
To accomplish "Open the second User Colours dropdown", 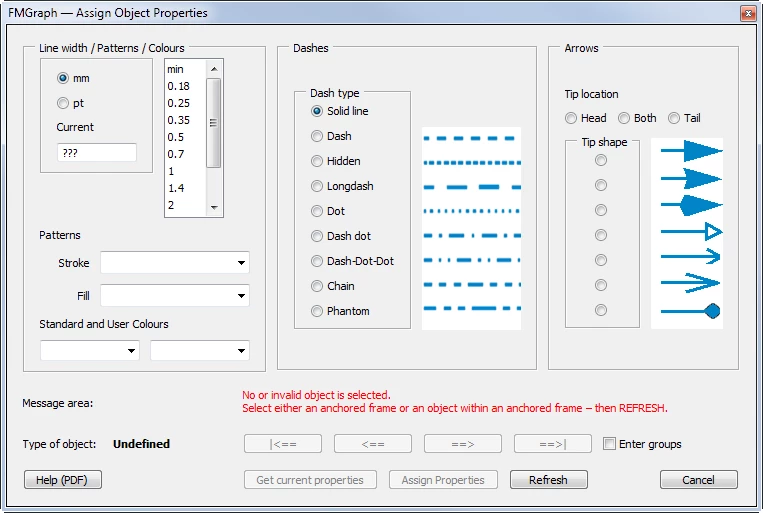I will 200,350.
